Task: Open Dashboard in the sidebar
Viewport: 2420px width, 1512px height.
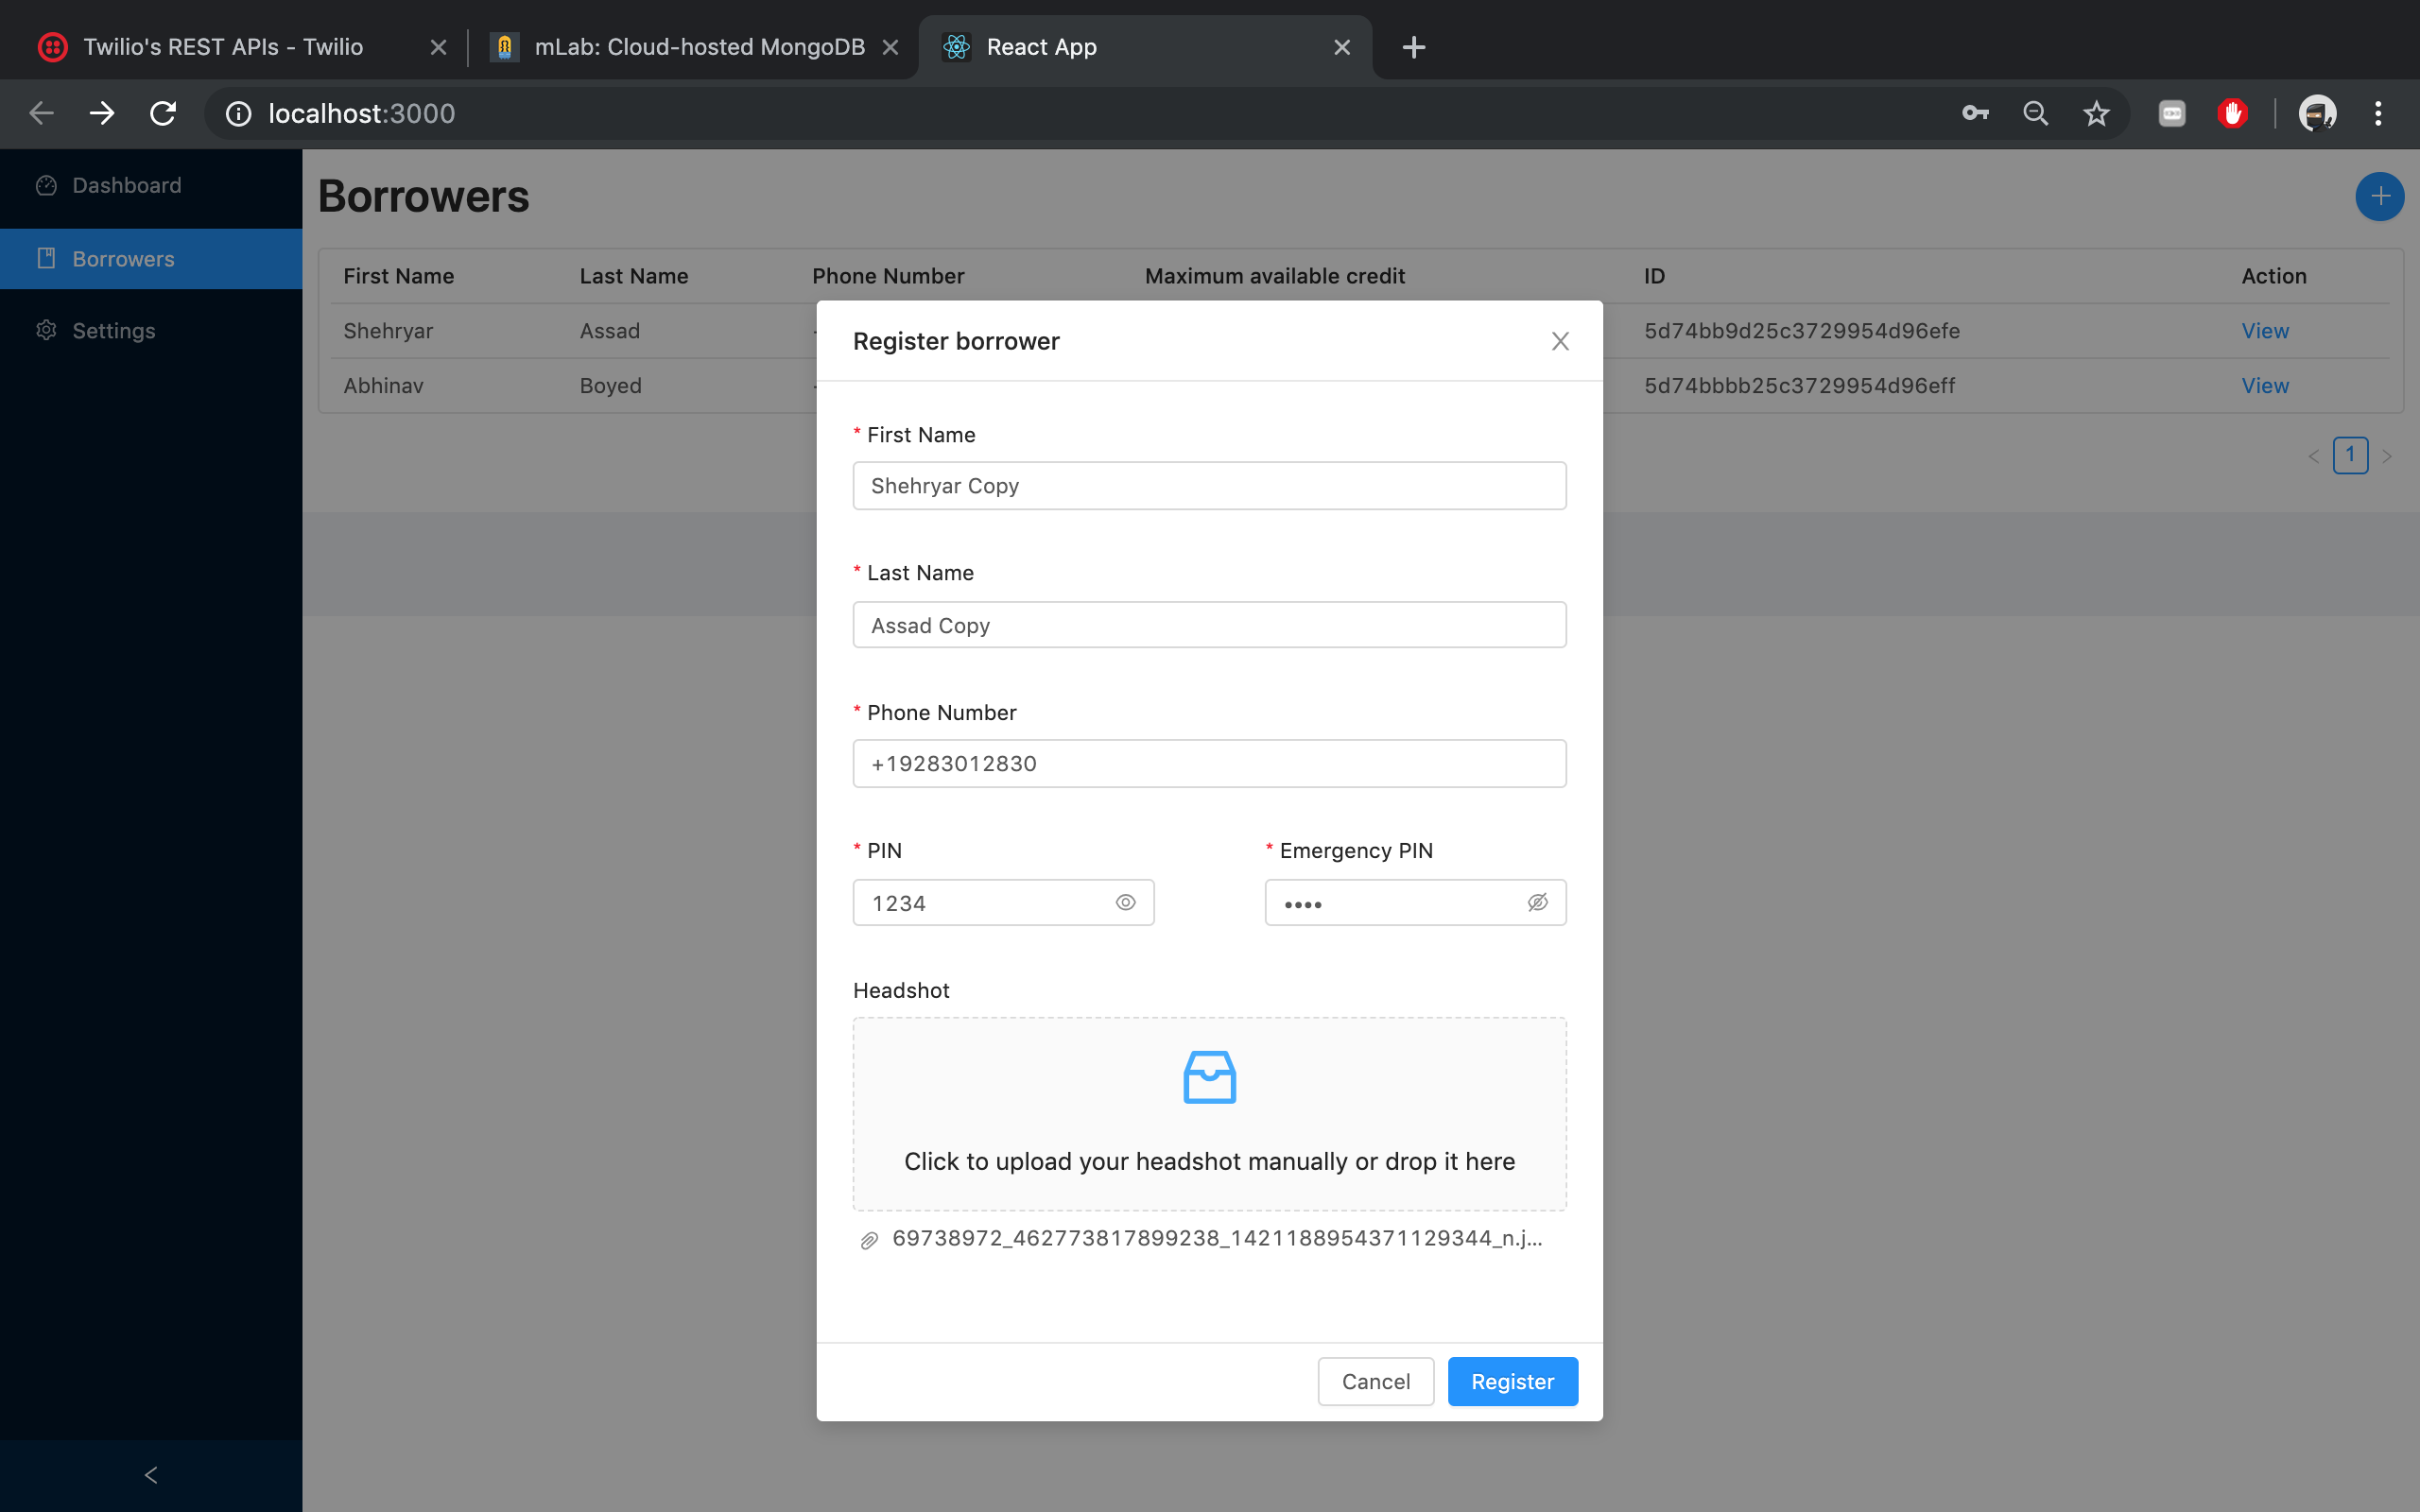Action: click(x=126, y=185)
